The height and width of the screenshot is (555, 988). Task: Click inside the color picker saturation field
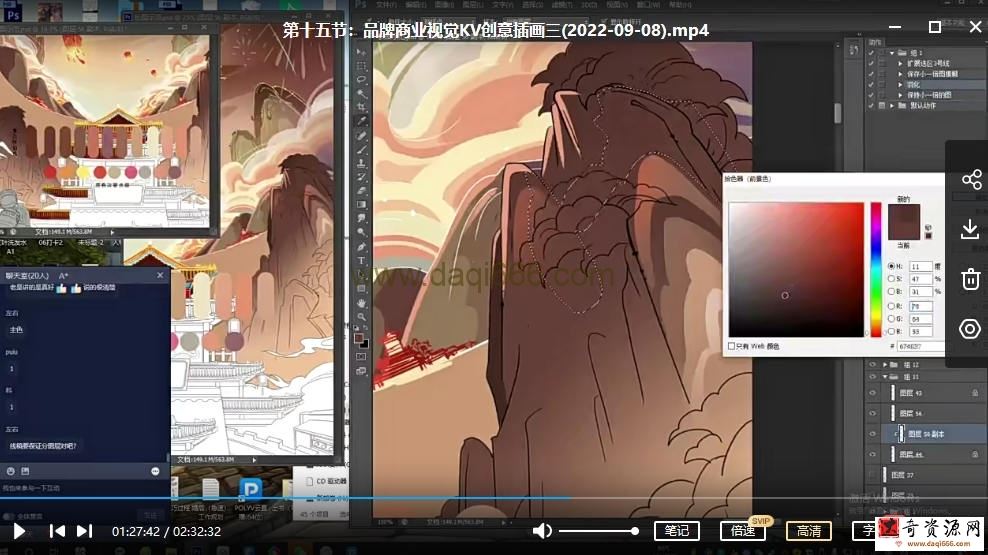coord(796,270)
